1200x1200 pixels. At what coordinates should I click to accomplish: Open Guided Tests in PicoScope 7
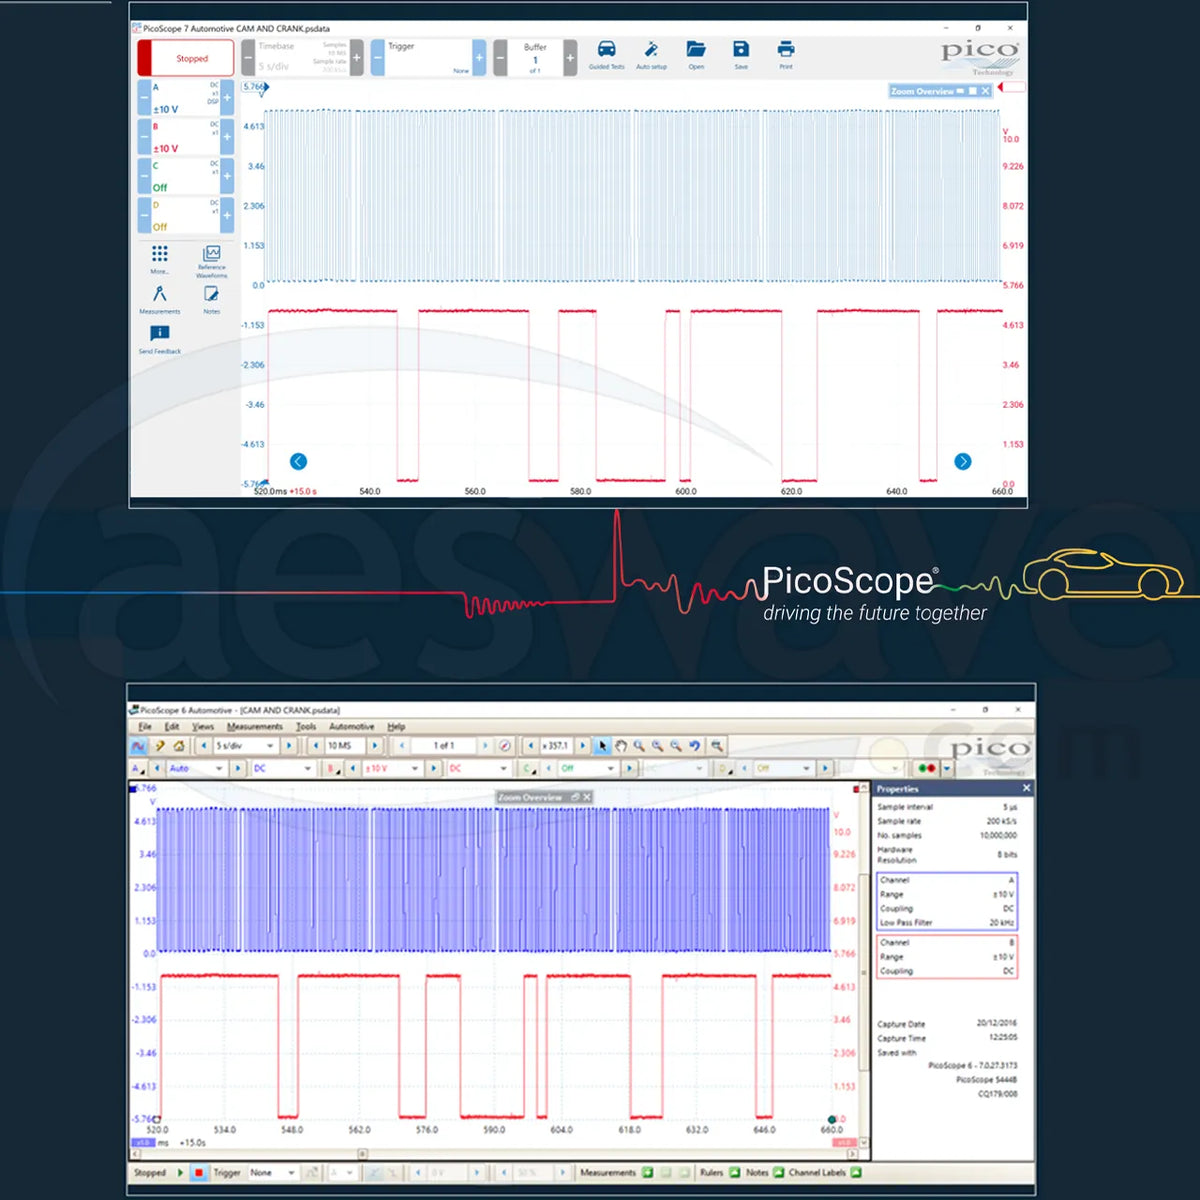point(606,51)
